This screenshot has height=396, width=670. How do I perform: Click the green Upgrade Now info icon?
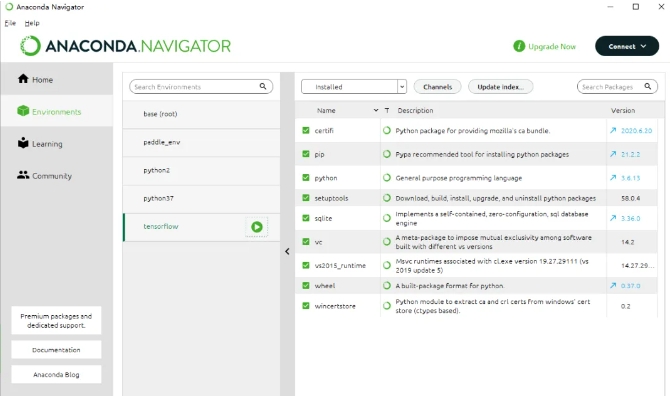(519, 46)
